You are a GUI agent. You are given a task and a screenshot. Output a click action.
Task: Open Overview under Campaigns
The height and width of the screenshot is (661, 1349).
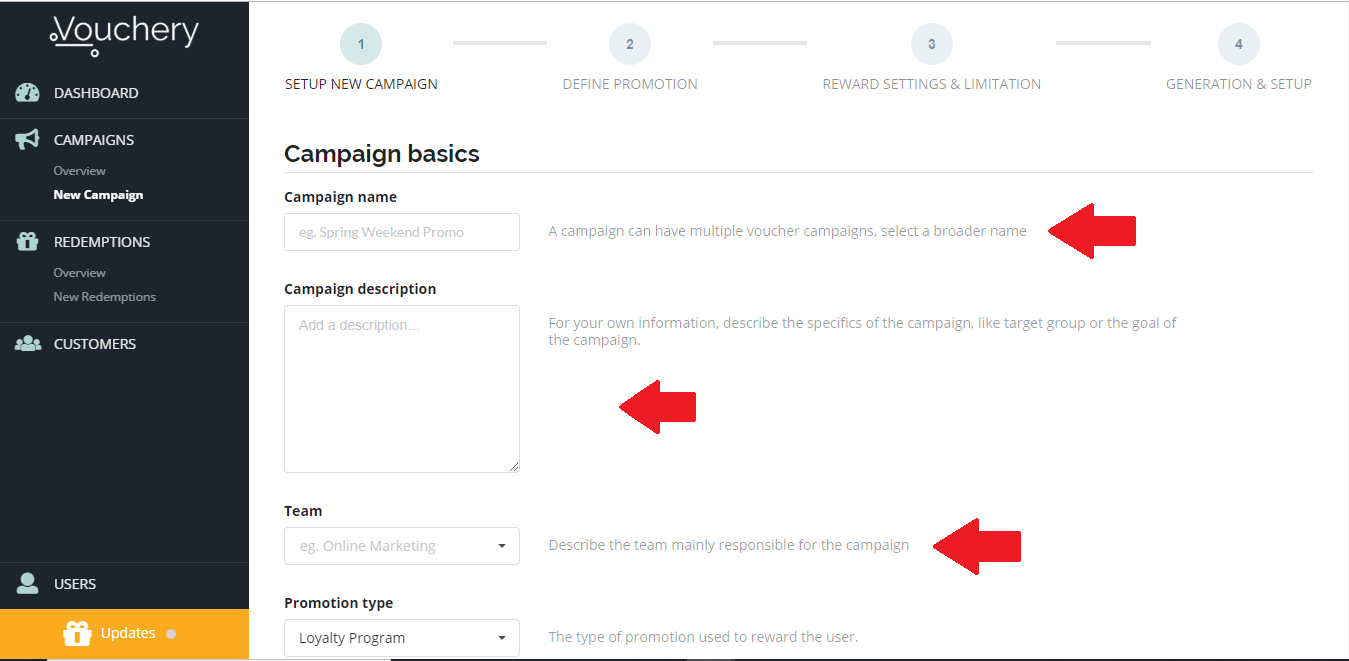coord(80,171)
